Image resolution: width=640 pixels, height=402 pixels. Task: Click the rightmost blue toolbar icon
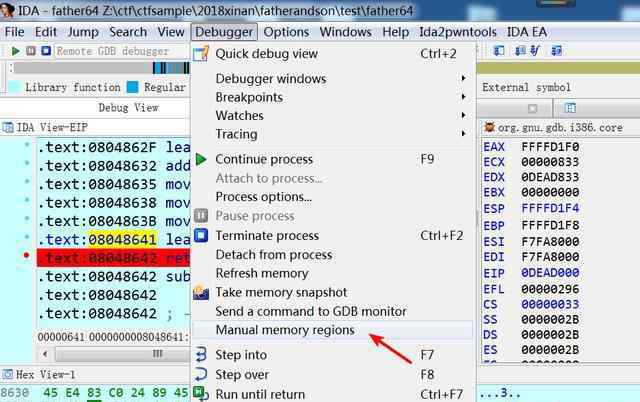[x=556, y=51]
